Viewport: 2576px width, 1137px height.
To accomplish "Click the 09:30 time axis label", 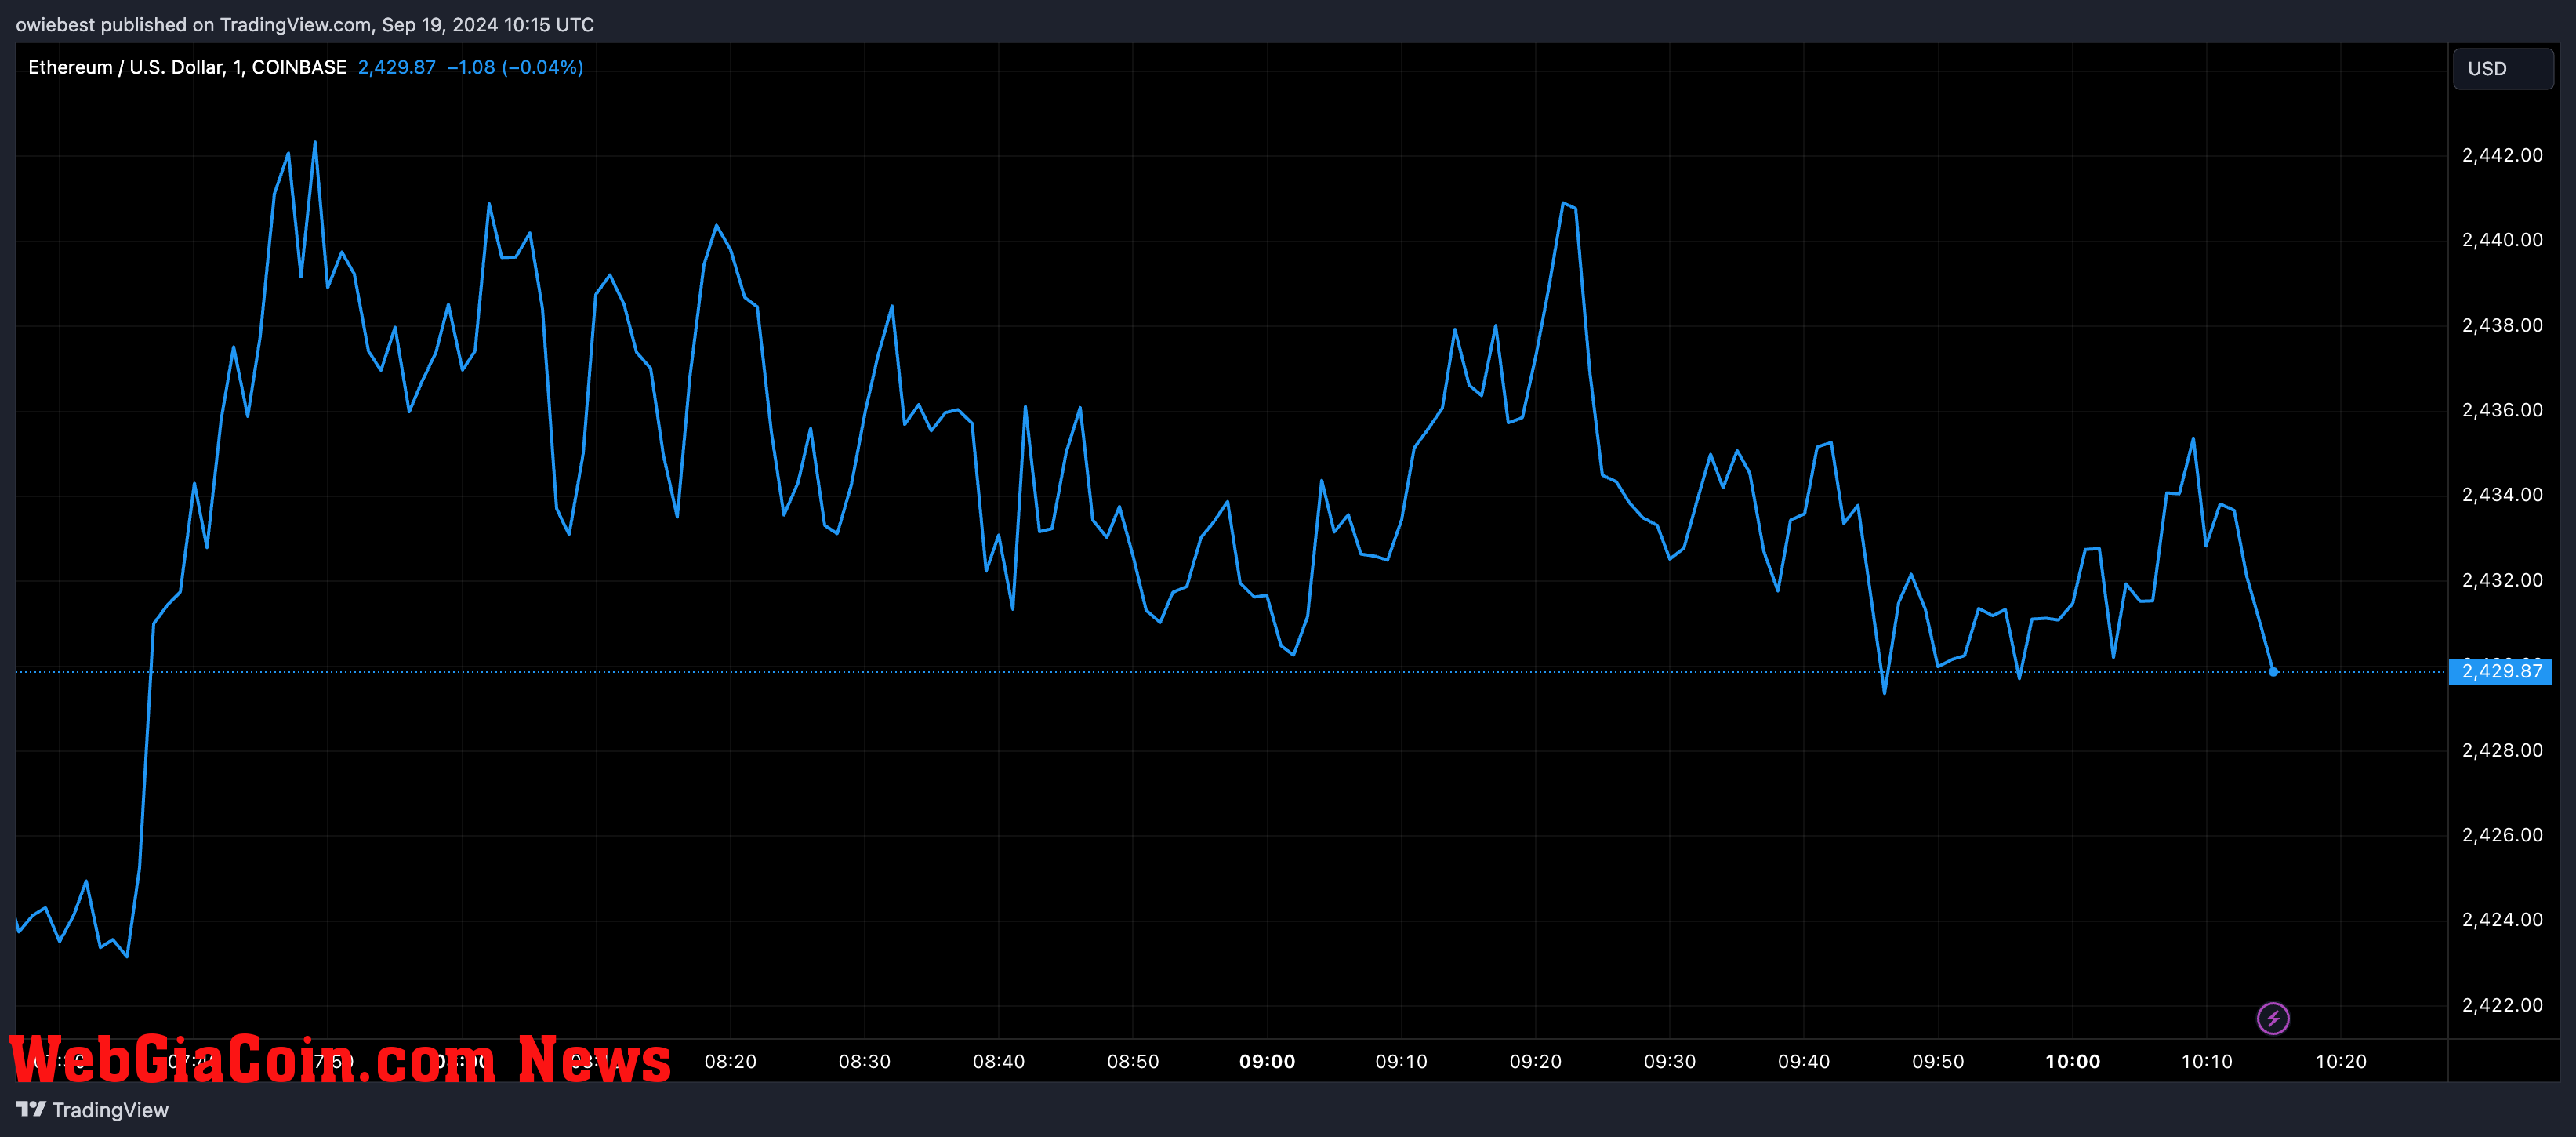I will pos(1670,1062).
